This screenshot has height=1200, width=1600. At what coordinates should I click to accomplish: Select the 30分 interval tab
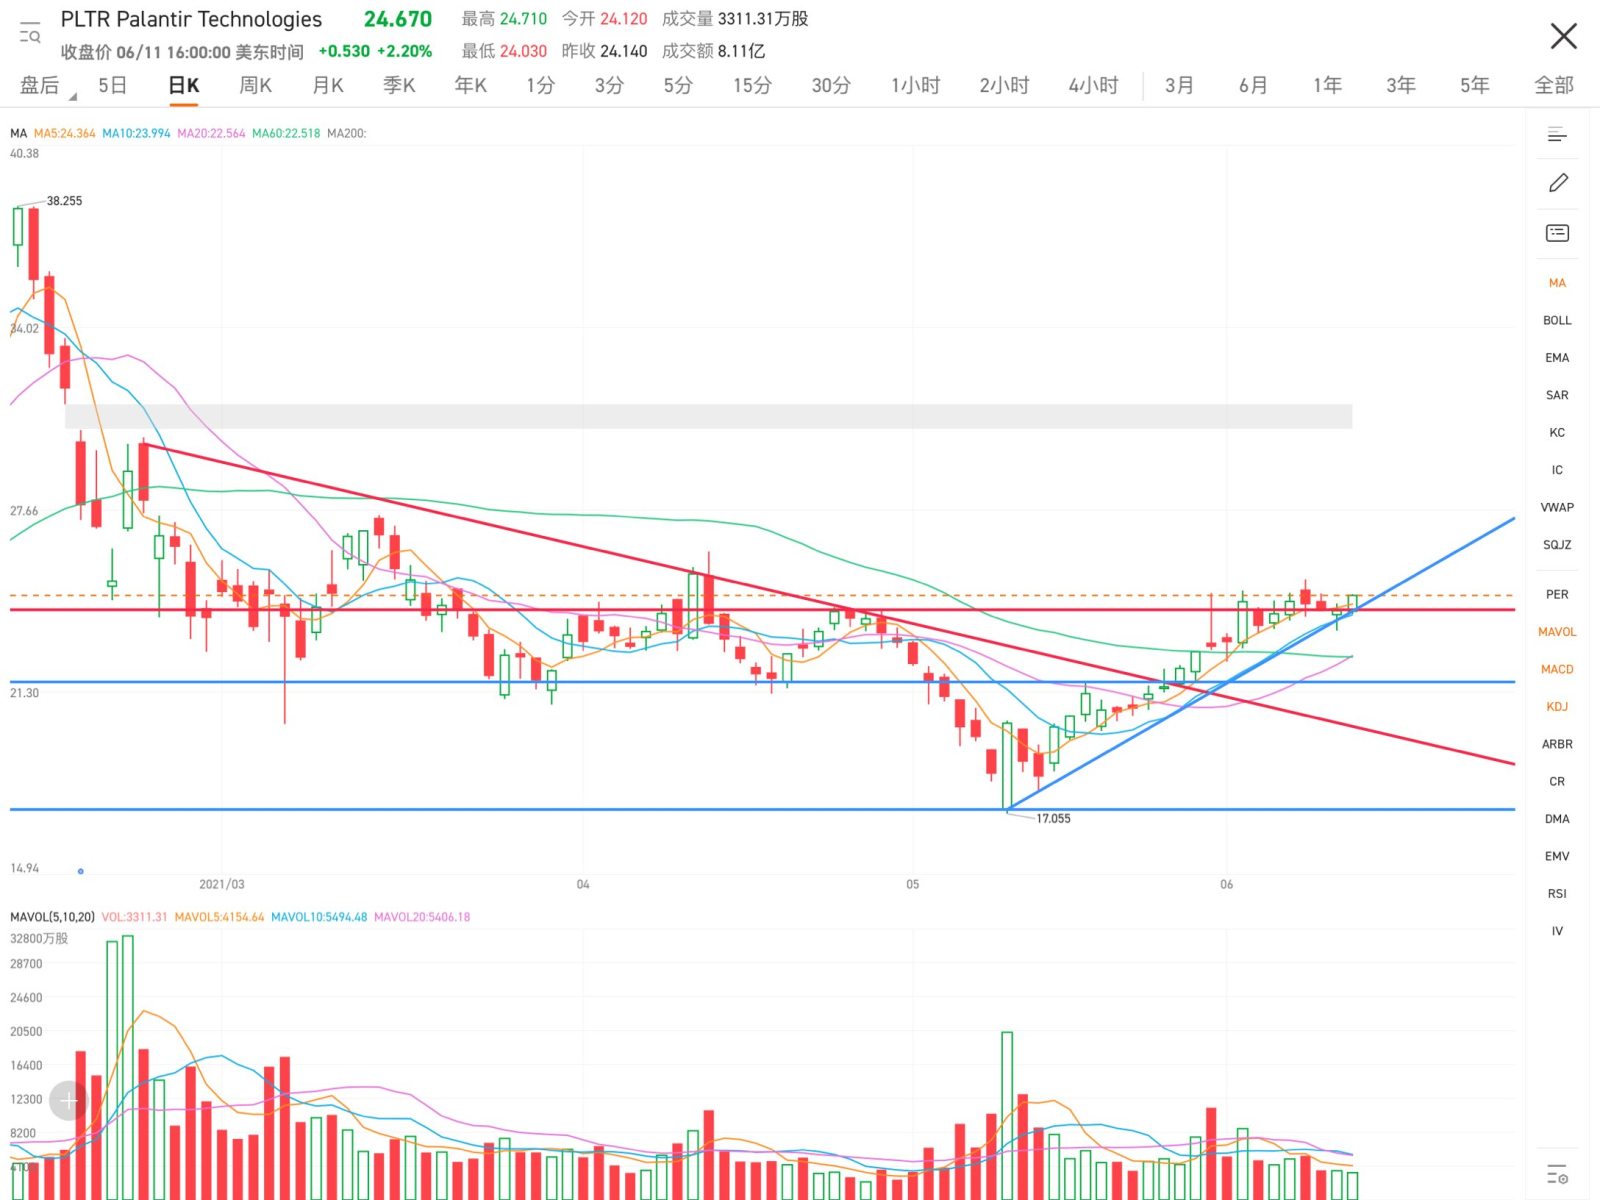click(x=831, y=86)
